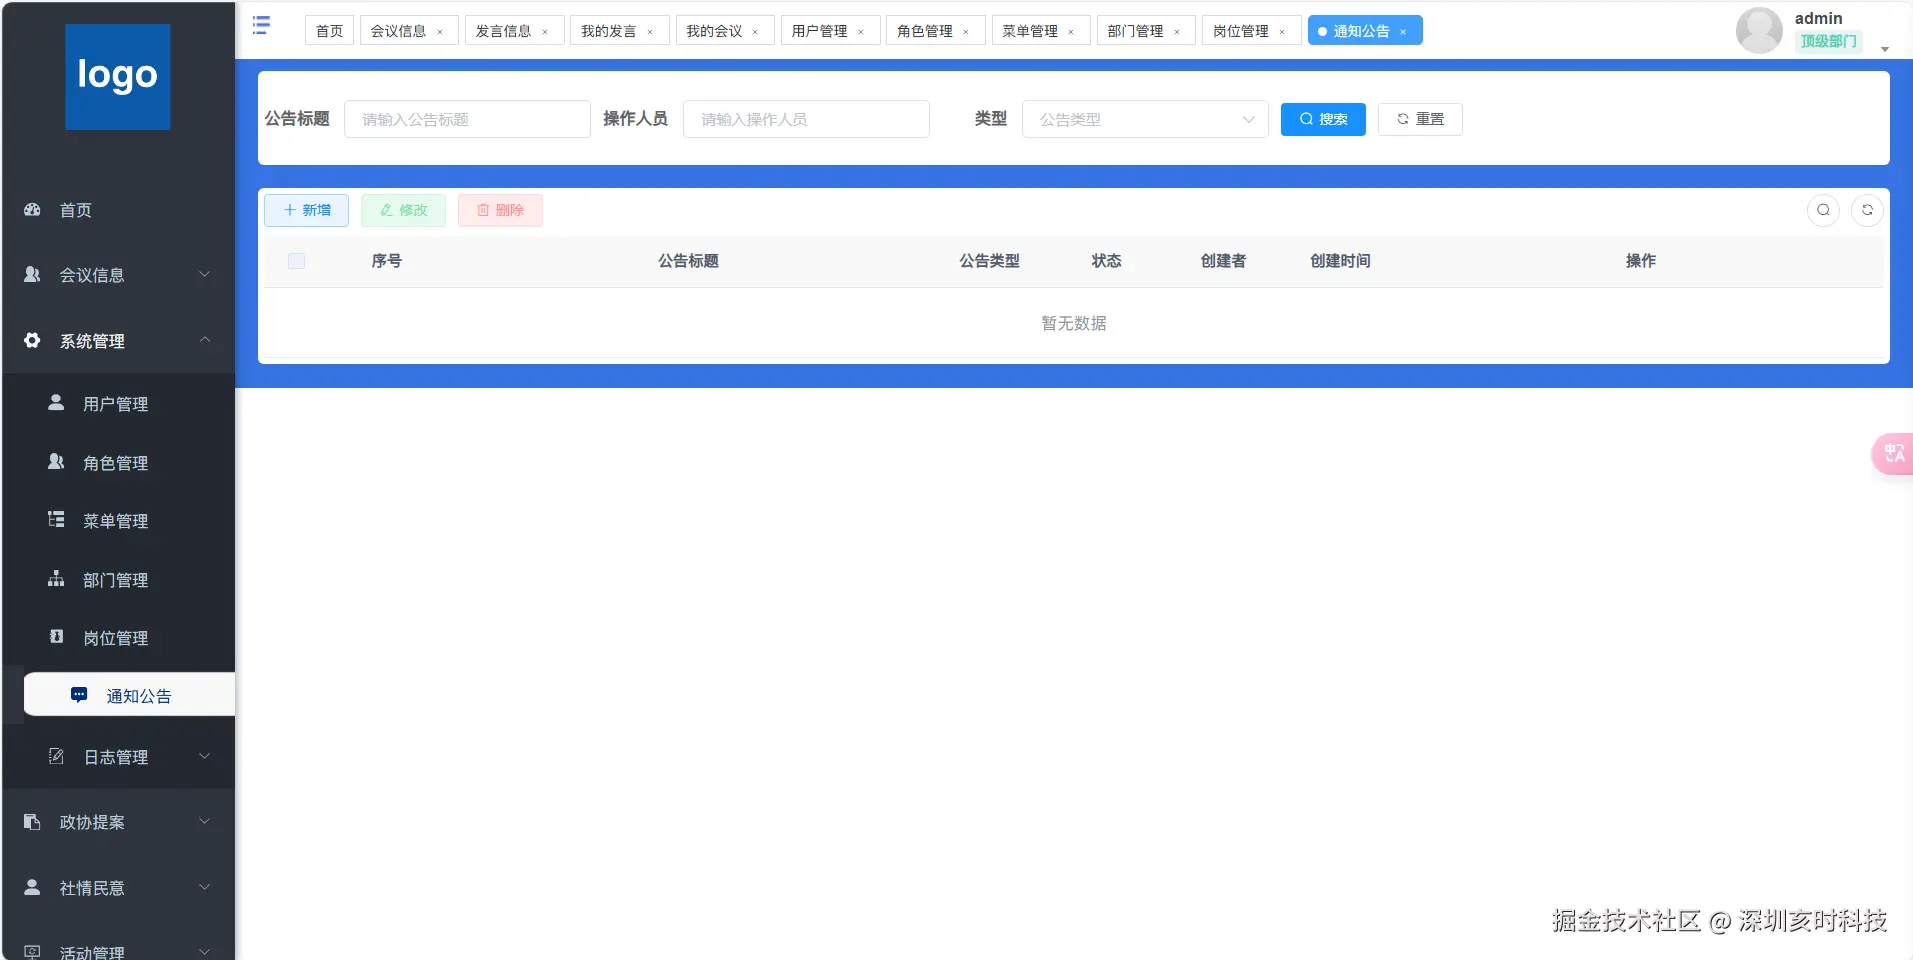
Task: Close the 会议信息 tab
Action: (440, 32)
